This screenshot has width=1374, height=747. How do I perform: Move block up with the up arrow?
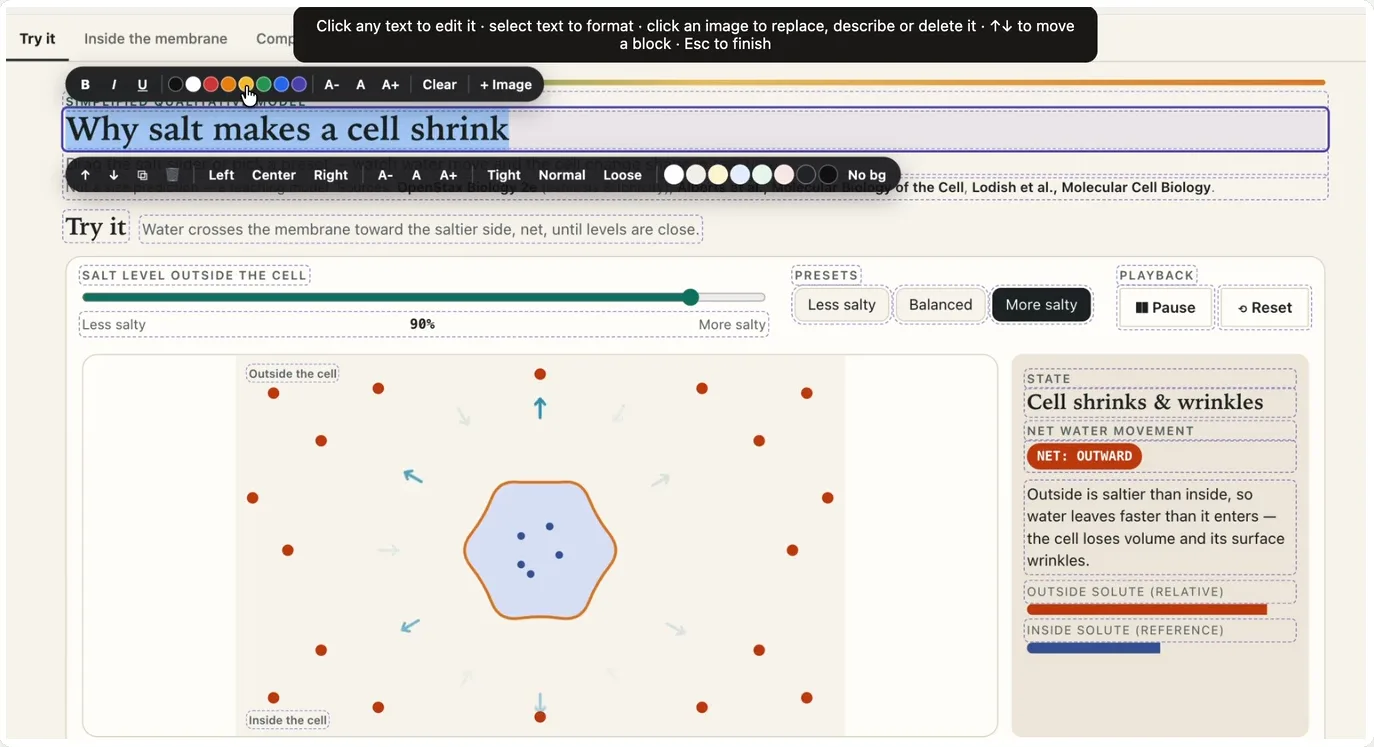85,175
